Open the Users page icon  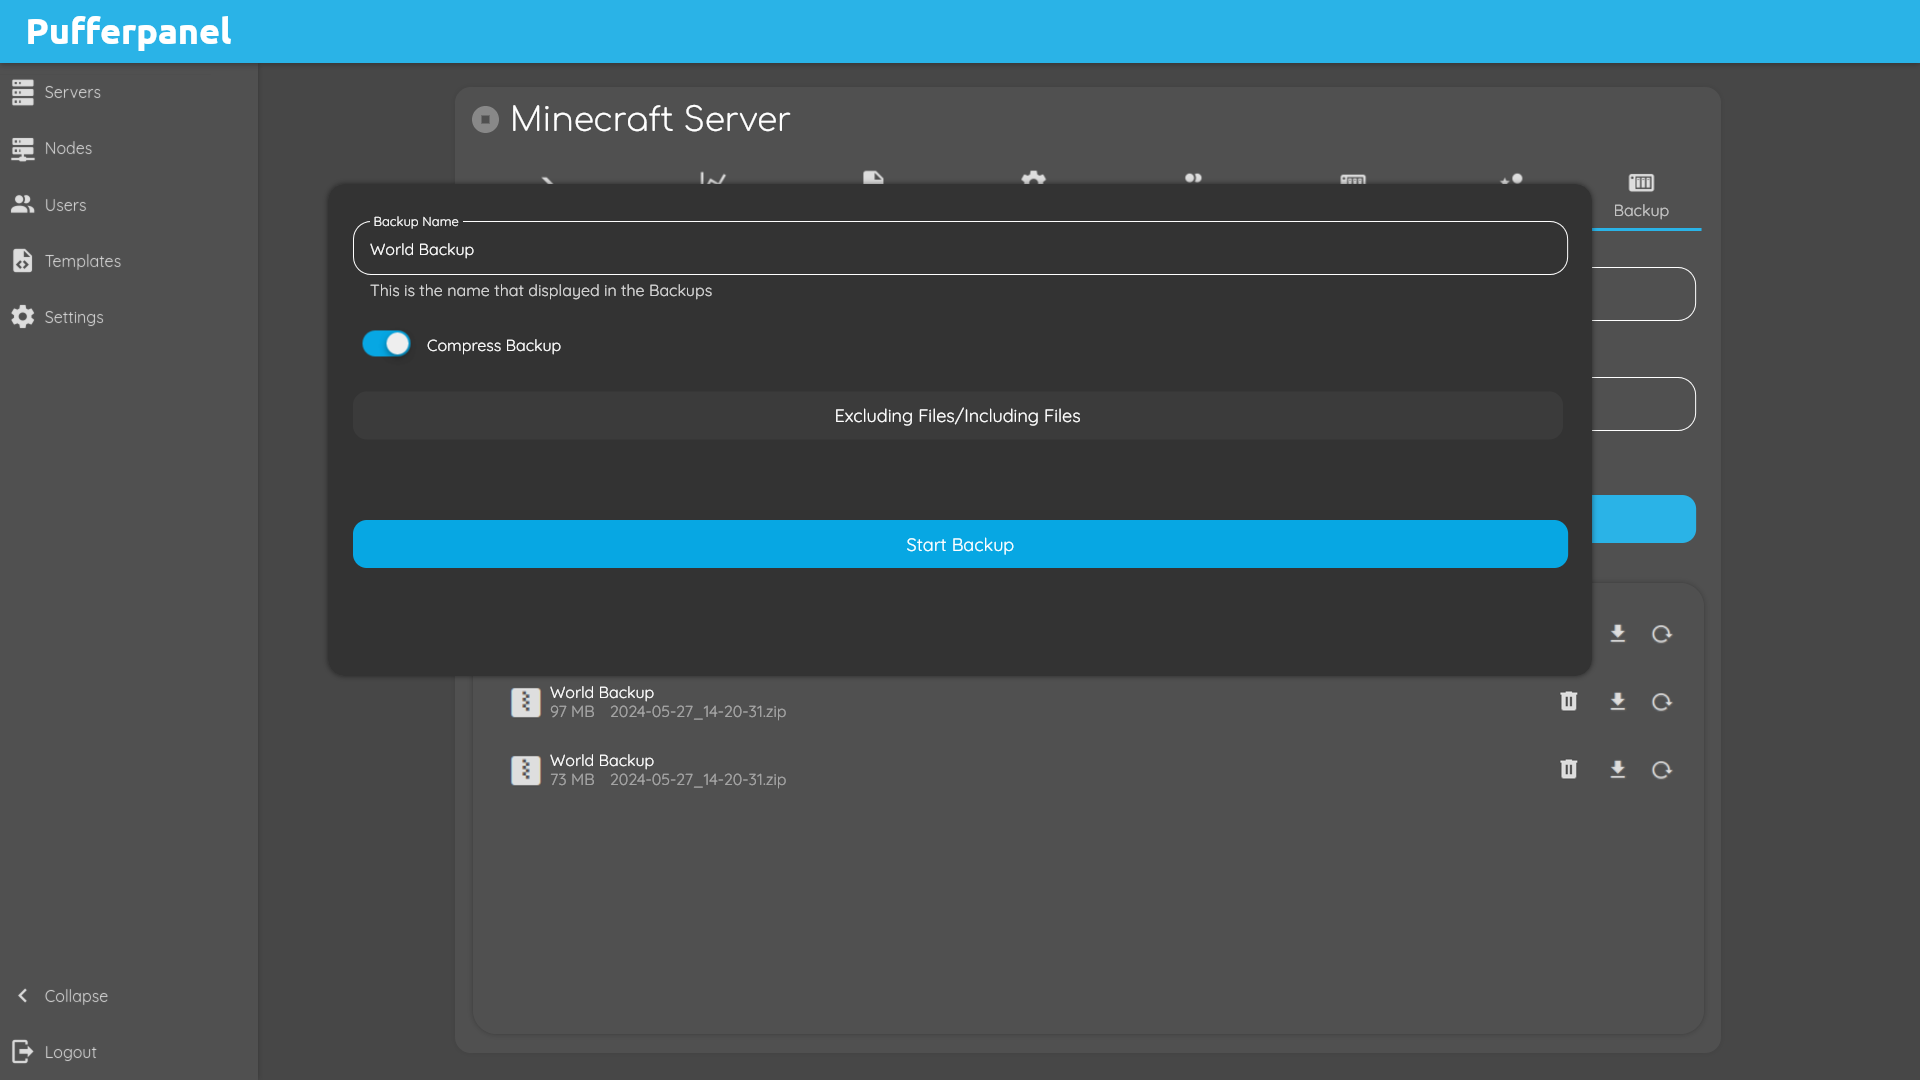23,205
